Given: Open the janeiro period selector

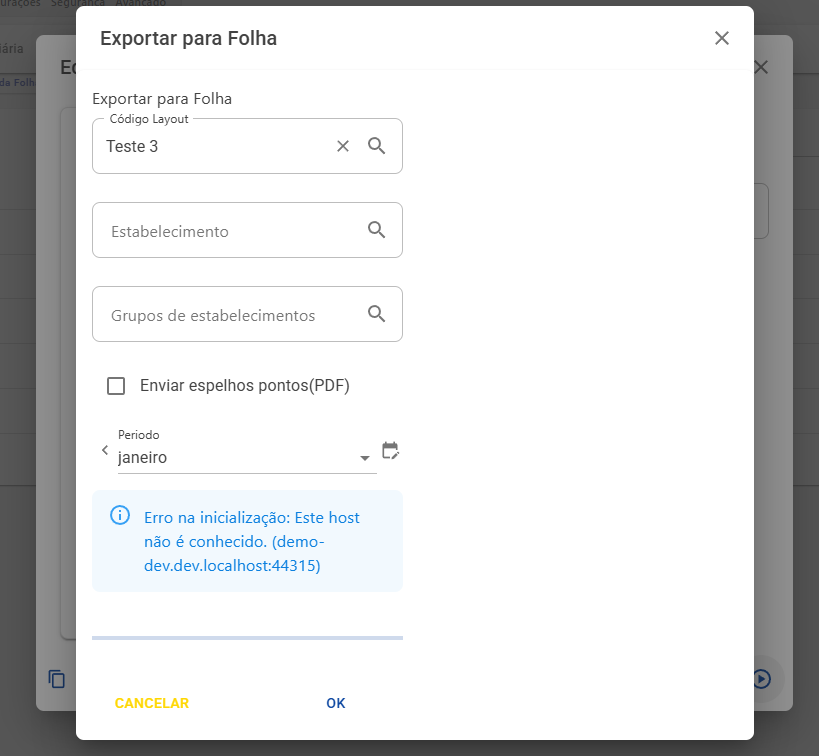Looking at the screenshot, I should coord(247,457).
